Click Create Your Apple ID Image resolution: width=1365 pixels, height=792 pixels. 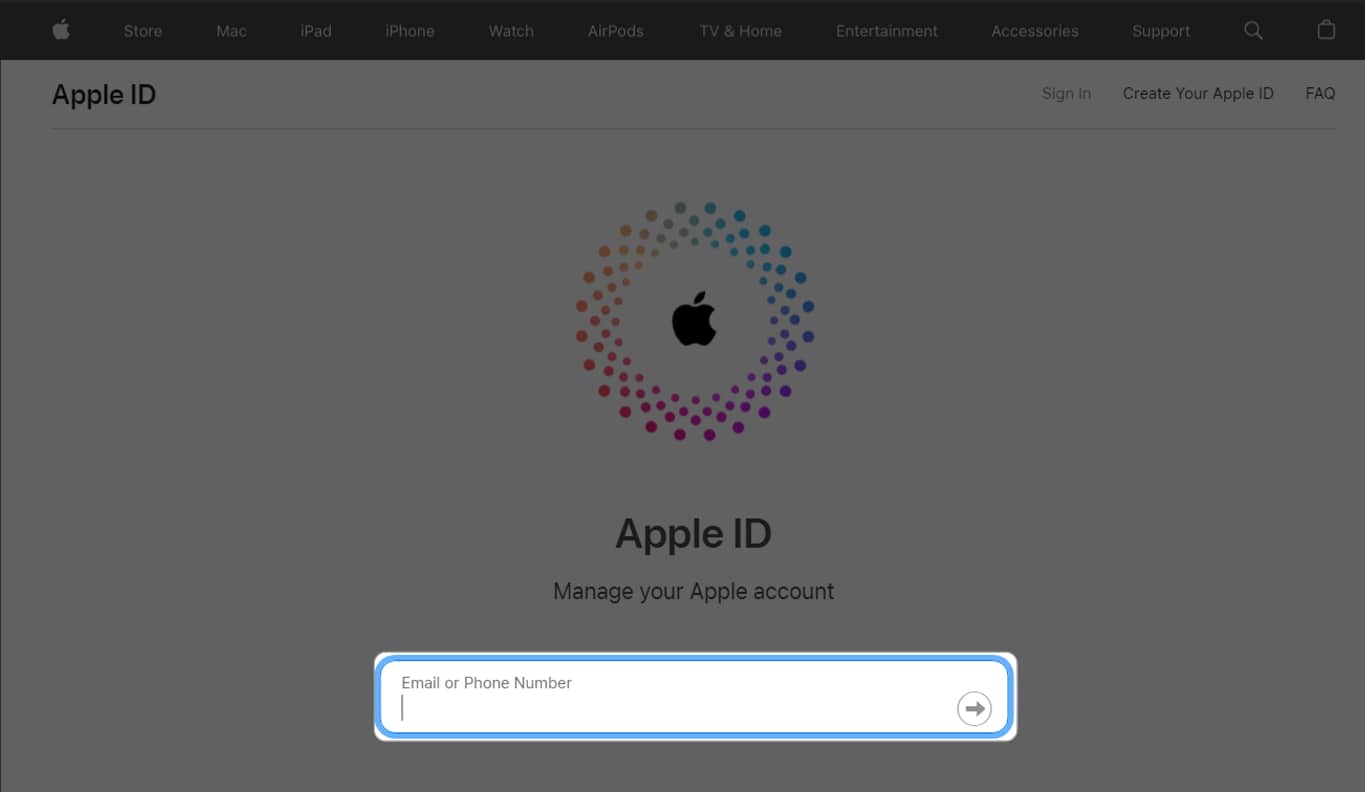[1198, 93]
